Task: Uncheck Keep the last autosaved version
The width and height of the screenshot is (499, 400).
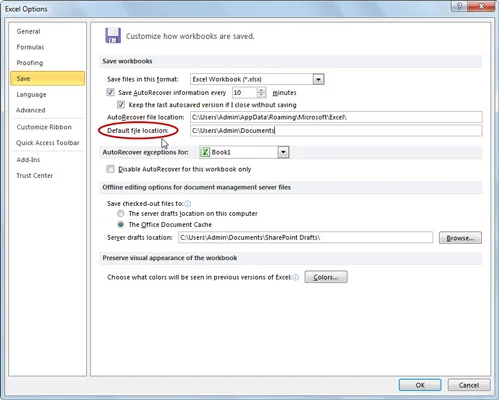Action: (x=121, y=105)
